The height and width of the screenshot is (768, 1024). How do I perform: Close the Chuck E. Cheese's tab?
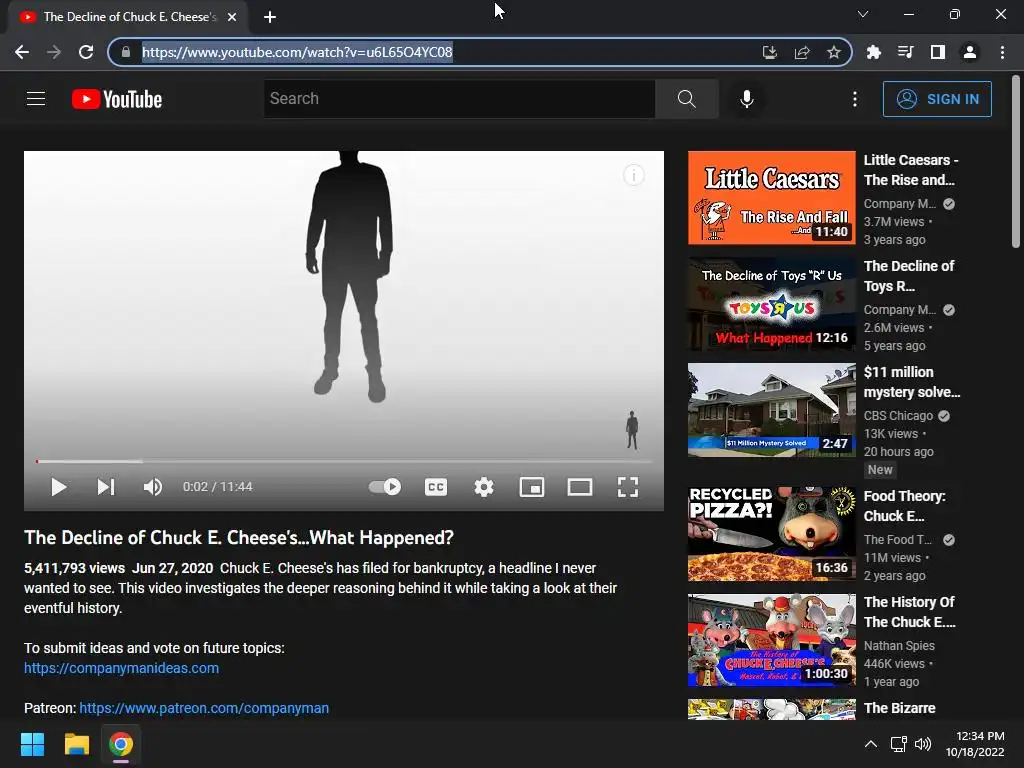pos(232,17)
